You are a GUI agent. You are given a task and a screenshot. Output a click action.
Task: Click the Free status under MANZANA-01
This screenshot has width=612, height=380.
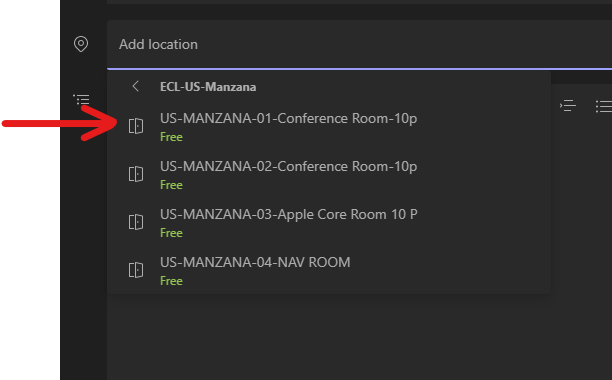click(x=171, y=137)
